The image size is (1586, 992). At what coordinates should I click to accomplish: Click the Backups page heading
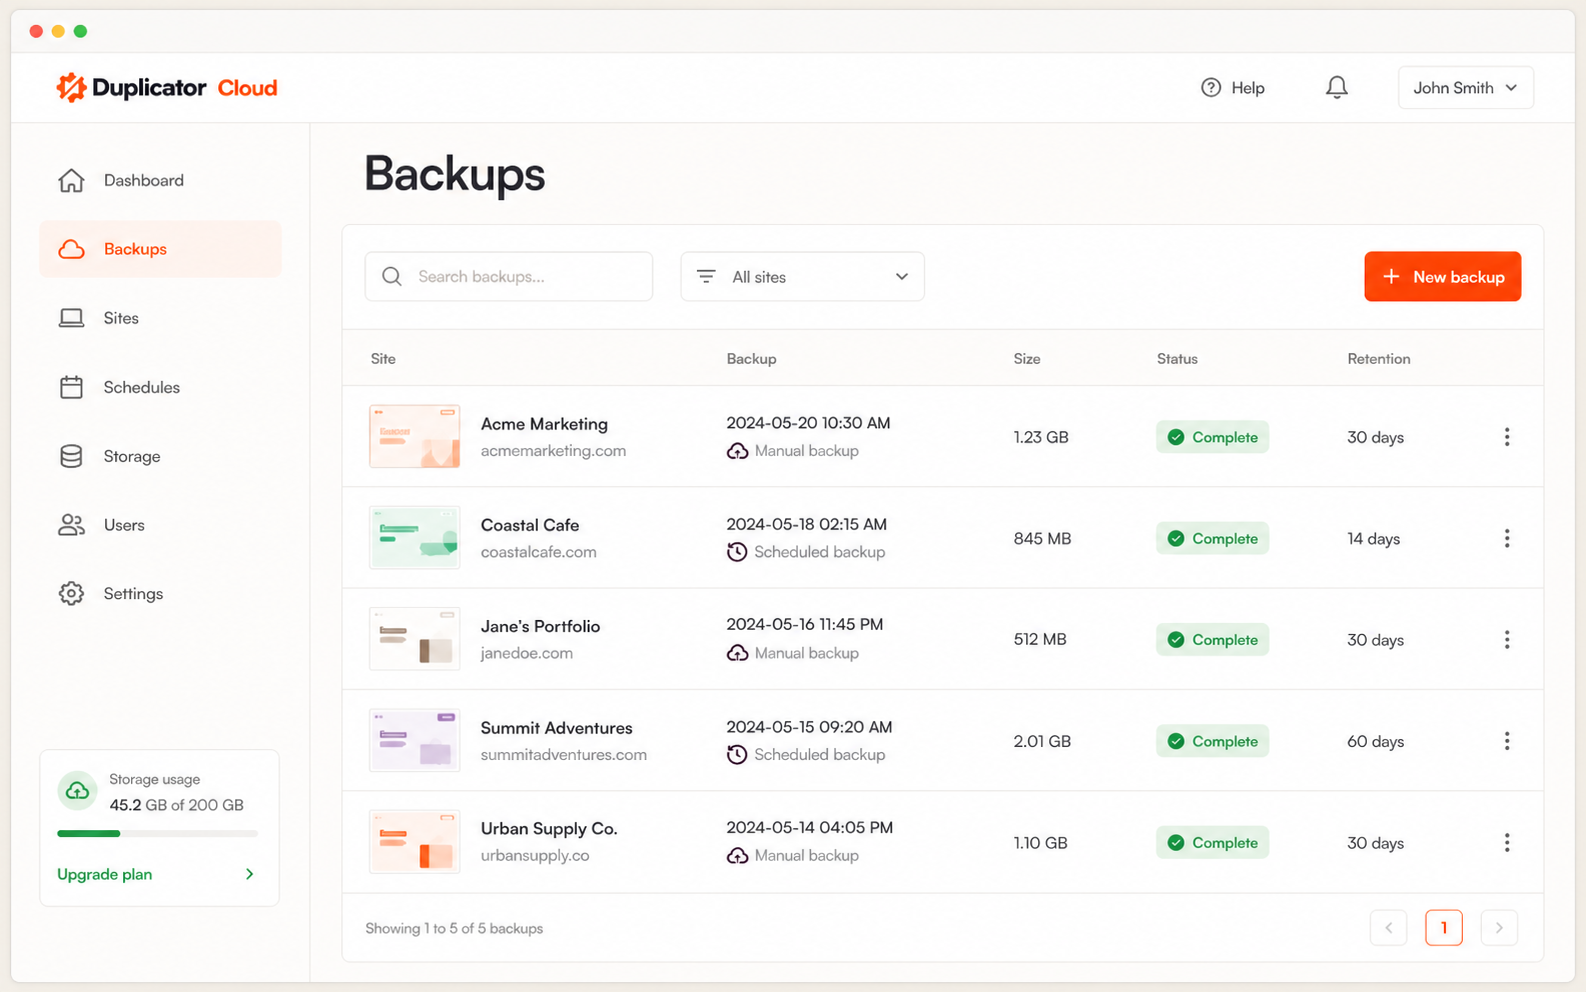tap(454, 174)
